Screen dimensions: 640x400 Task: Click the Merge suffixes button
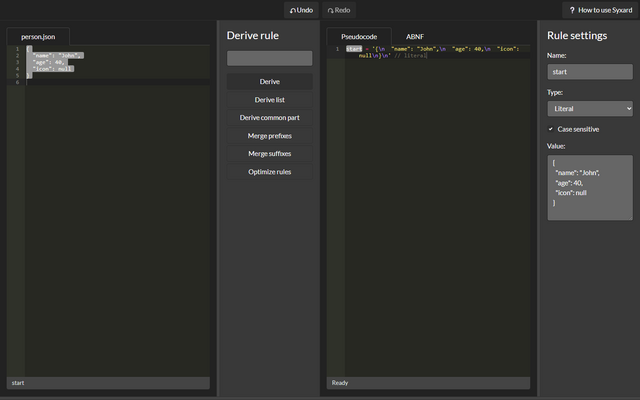[x=269, y=154]
